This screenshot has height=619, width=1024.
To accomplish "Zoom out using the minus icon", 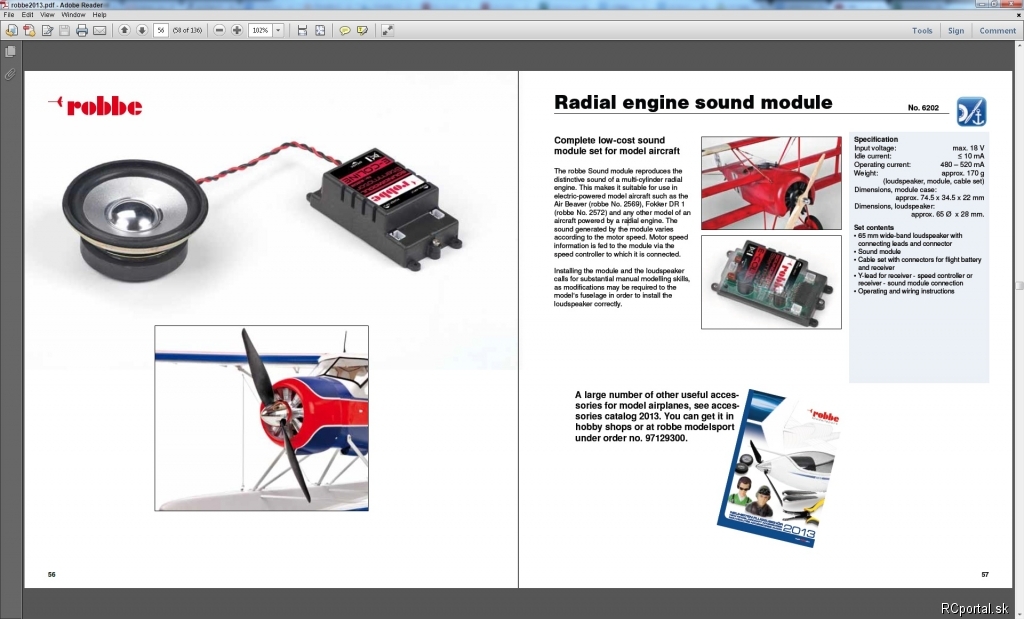I will [x=219, y=30].
